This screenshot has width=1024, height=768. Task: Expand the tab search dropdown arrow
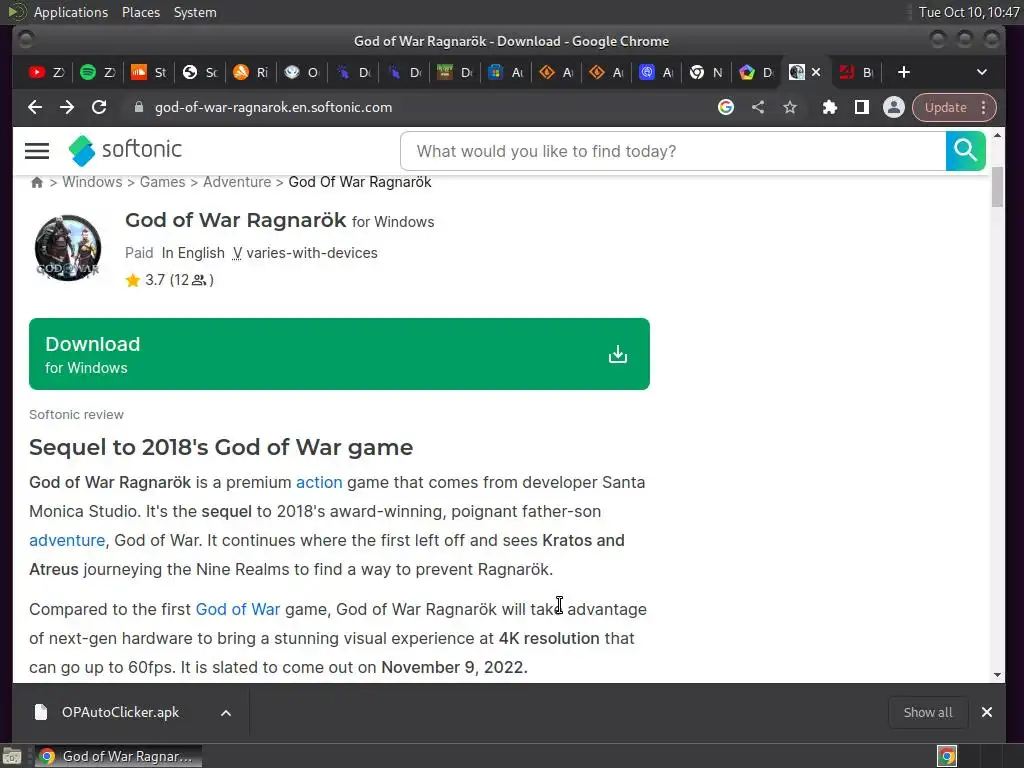(x=982, y=72)
